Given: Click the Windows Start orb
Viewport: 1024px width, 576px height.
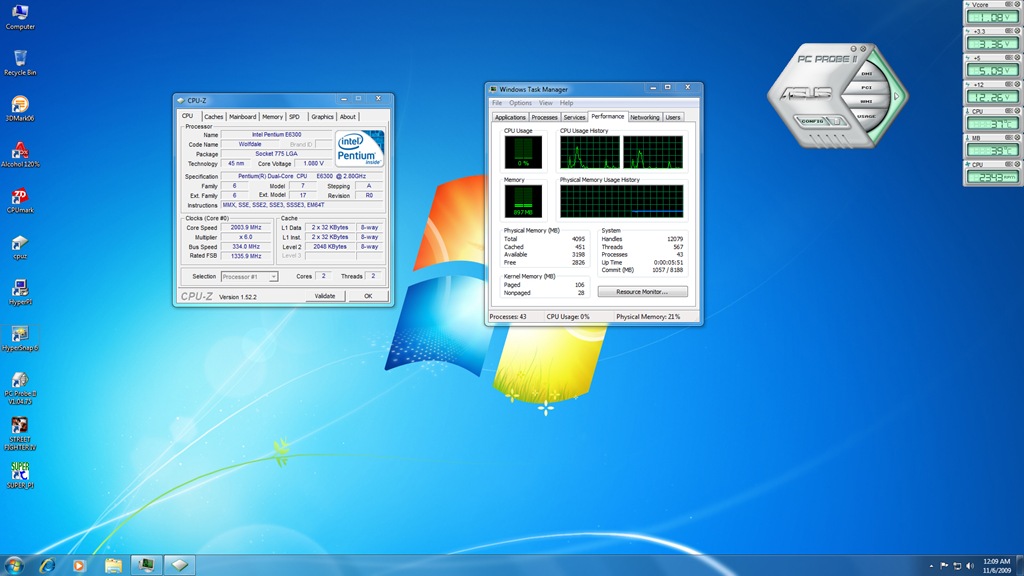Looking at the screenshot, I should 14,565.
